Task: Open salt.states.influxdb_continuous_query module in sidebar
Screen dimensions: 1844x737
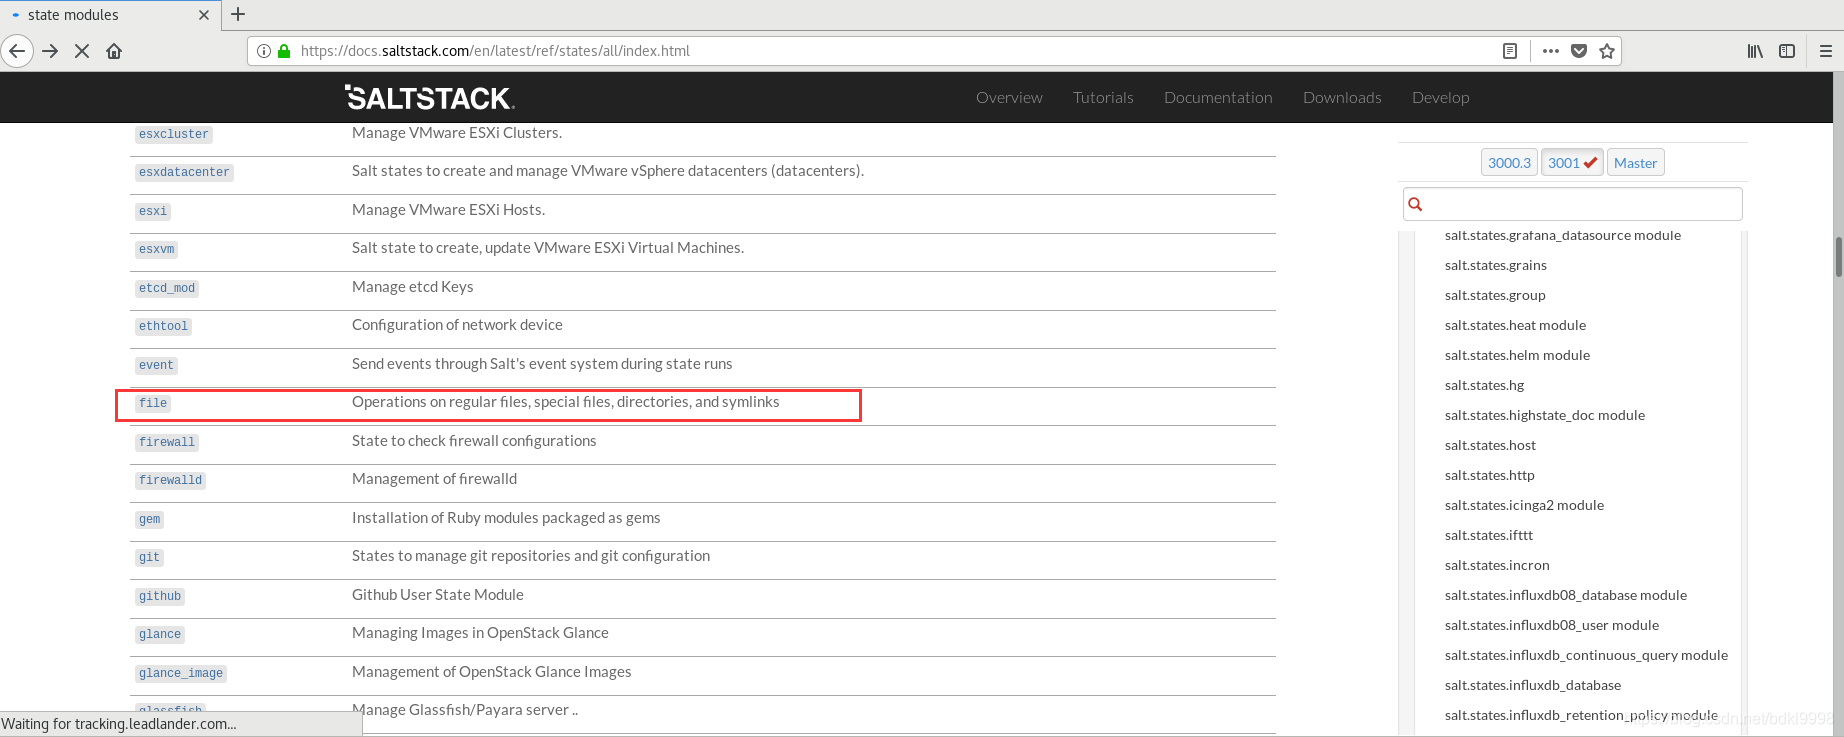Action: pyautogui.click(x=1586, y=655)
